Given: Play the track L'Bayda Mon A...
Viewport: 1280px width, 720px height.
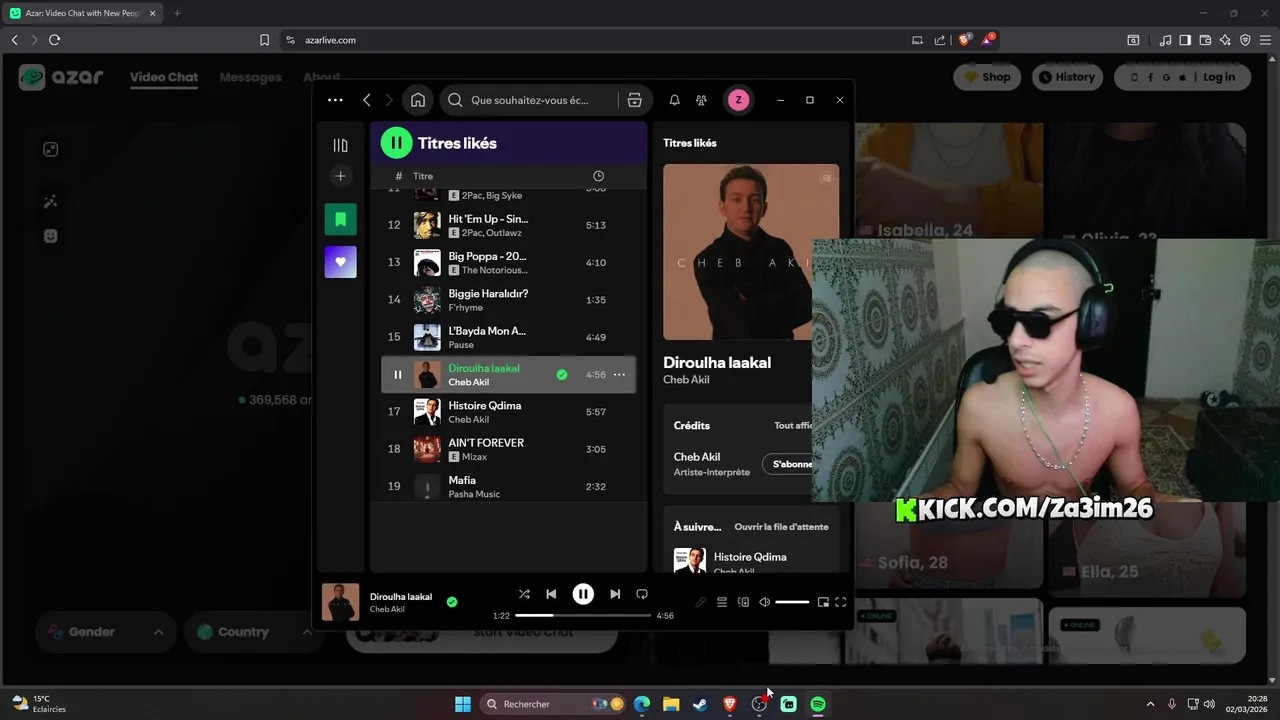Looking at the screenshot, I should (510, 337).
